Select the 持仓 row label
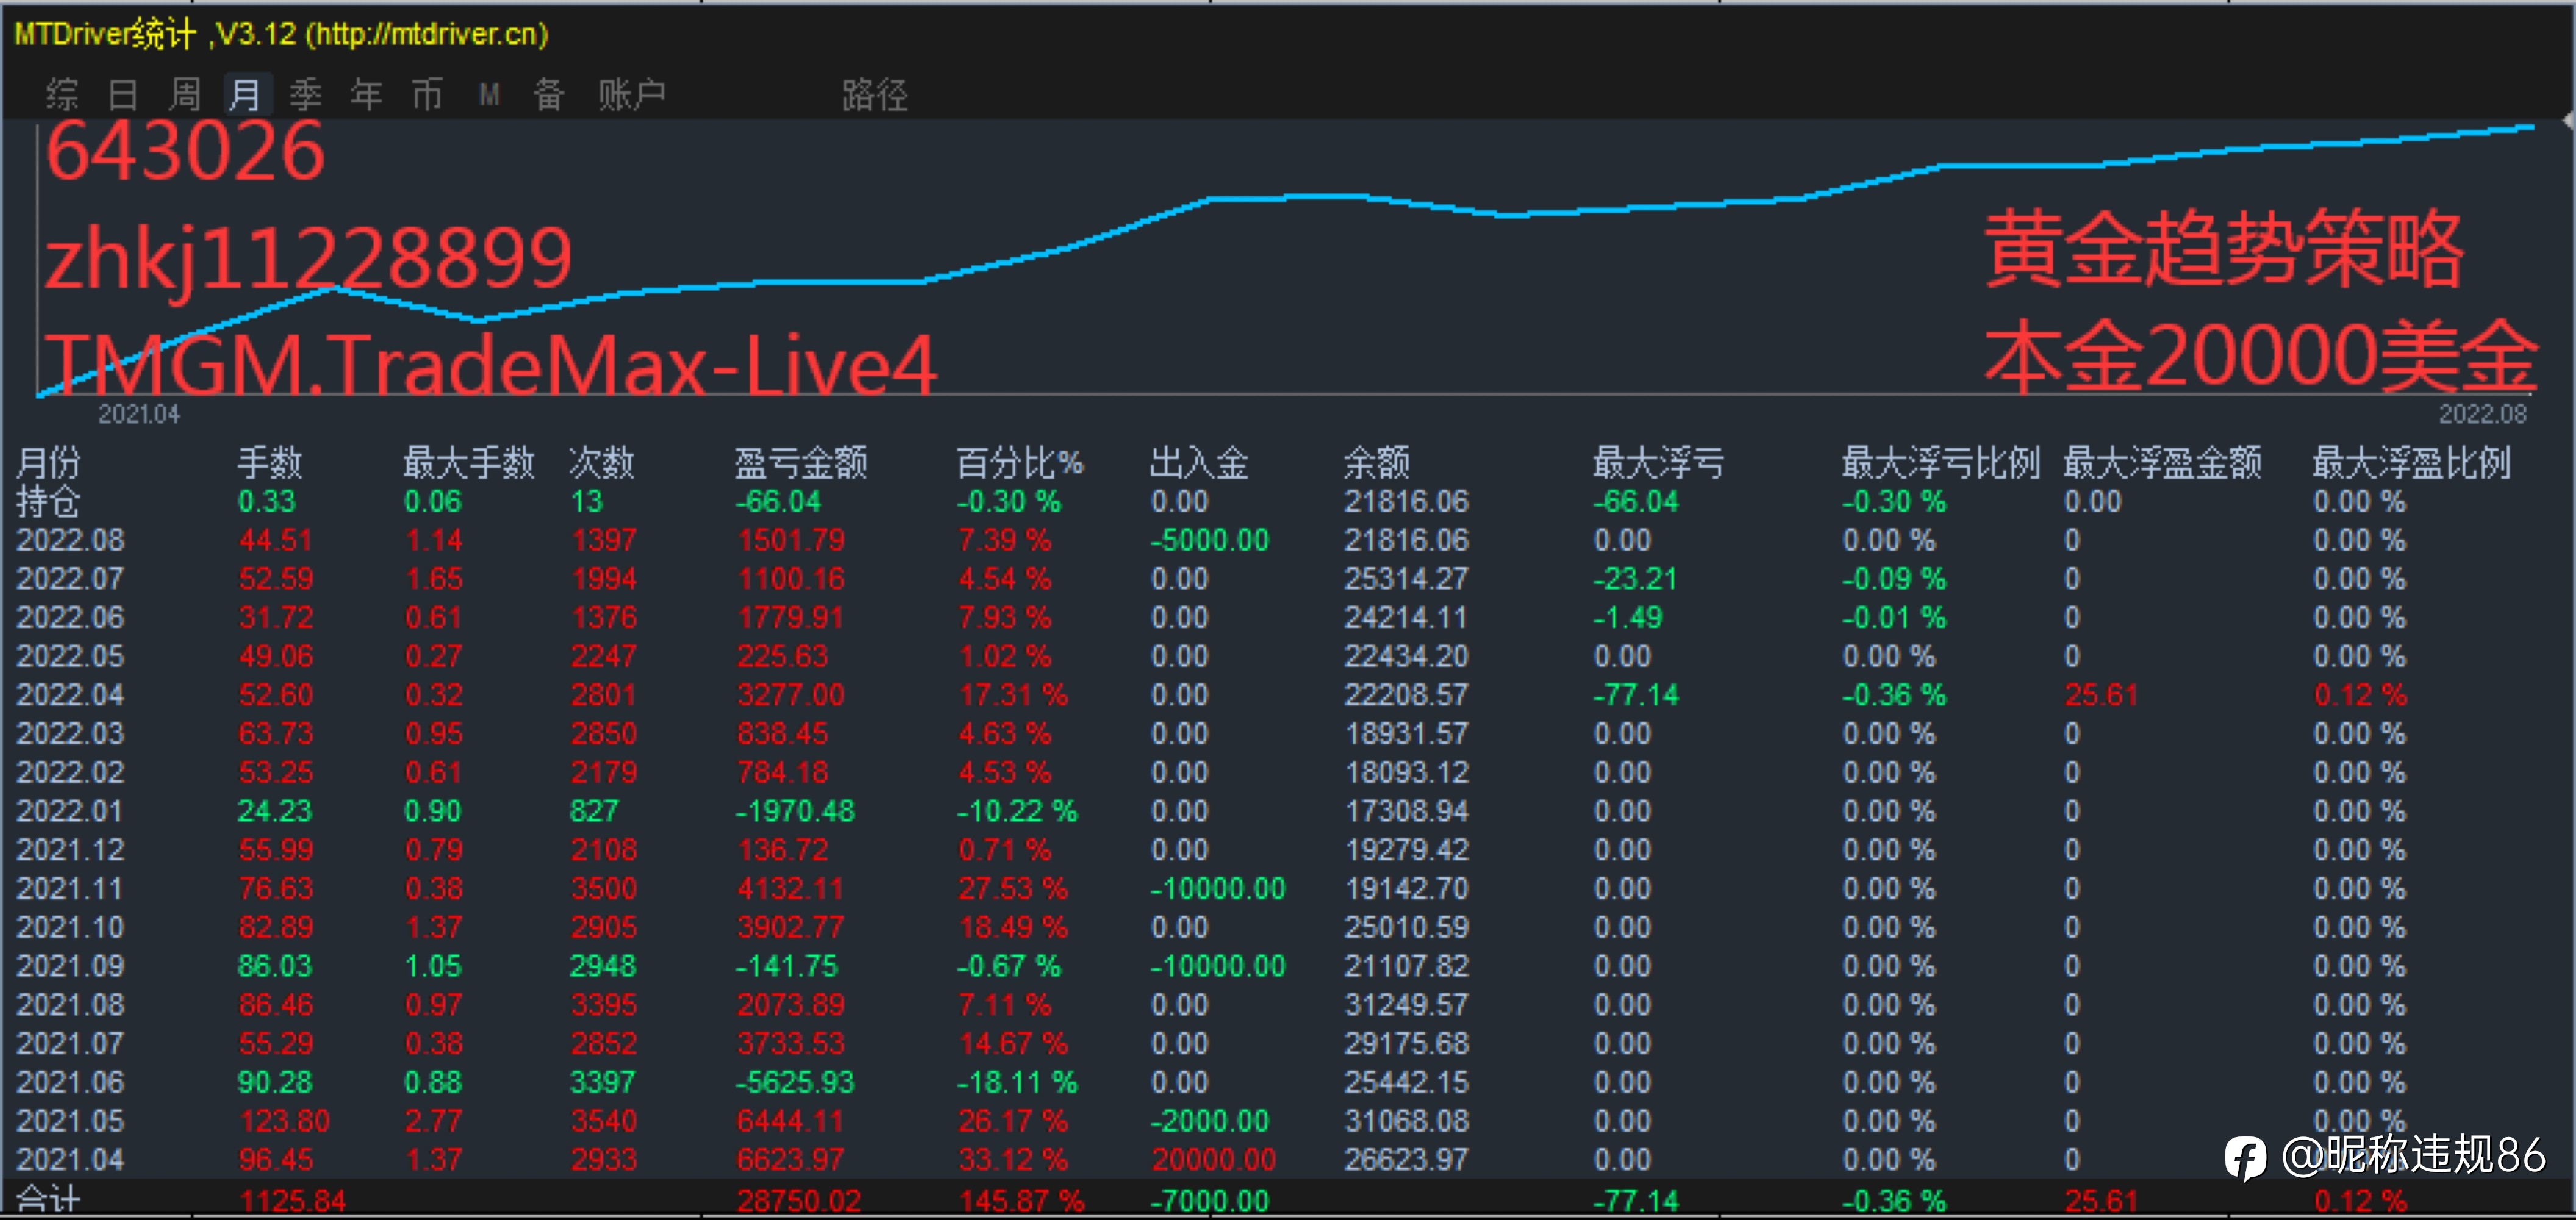The image size is (2576, 1220). click(x=49, y=502)
